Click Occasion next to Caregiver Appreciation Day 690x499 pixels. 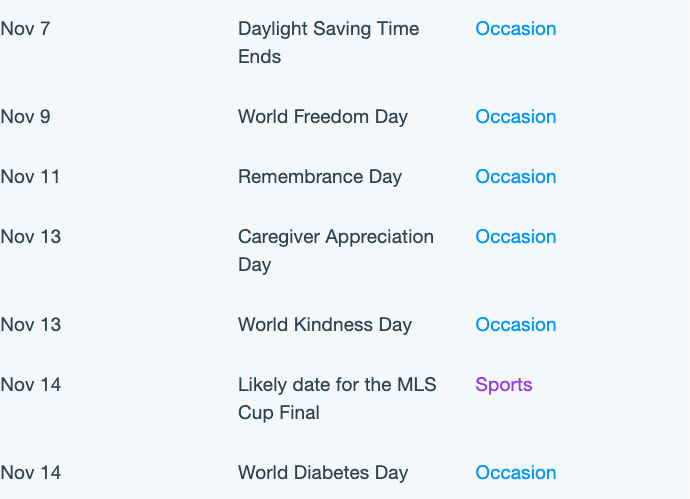516,237
